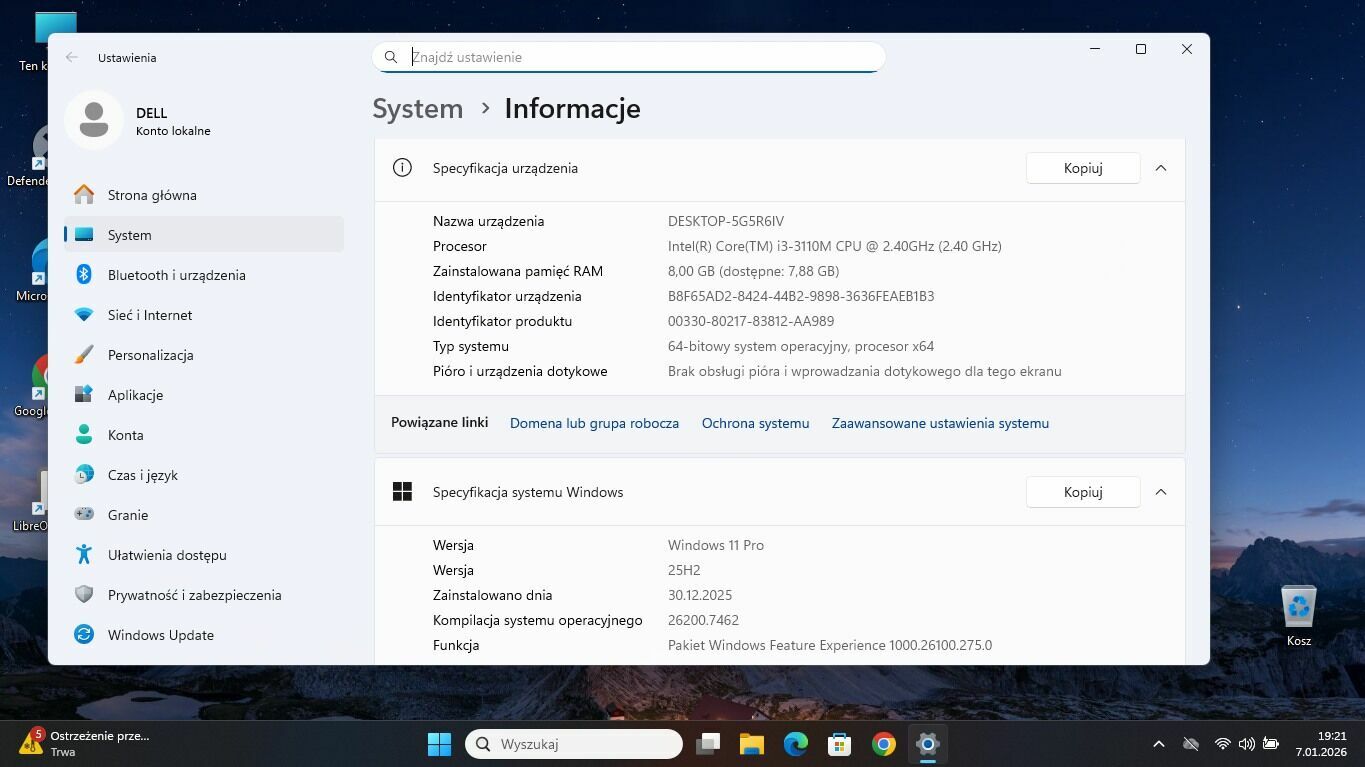1365x767 pixels.
Task: Open Google Chrome from the taskbar
Action: [x=883, y=744]
